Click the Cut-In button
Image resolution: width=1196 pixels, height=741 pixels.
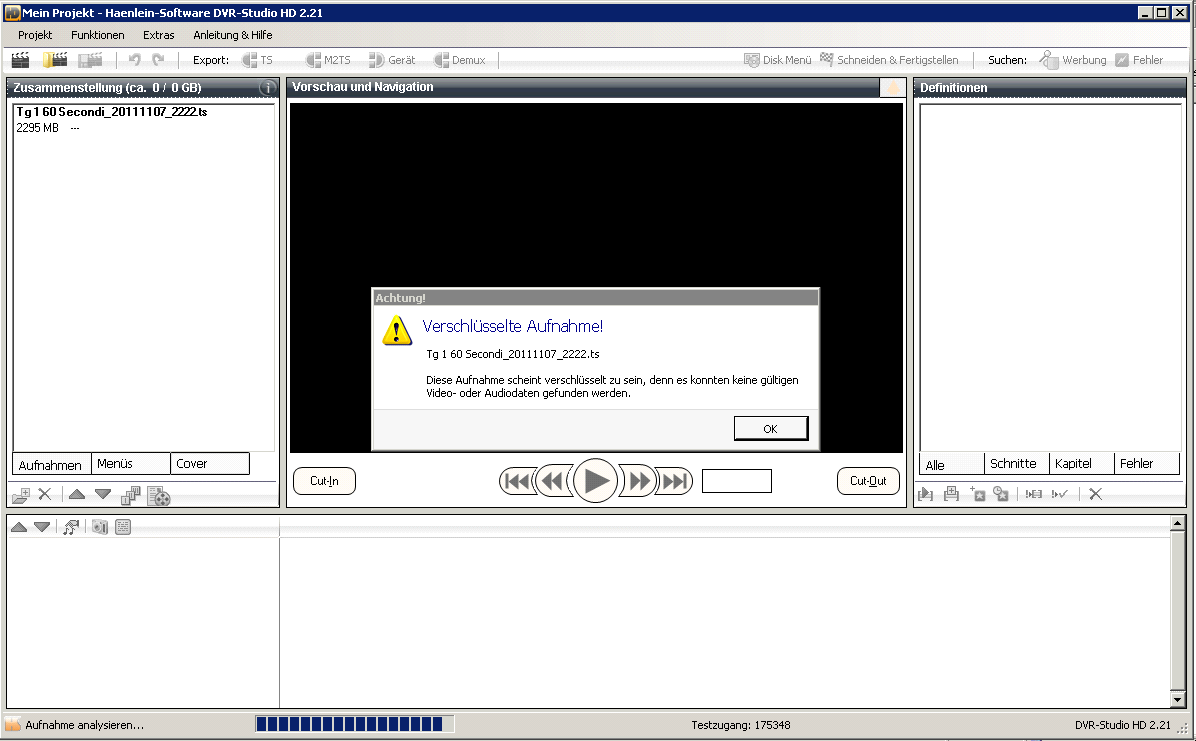click(x=324, y=481)
